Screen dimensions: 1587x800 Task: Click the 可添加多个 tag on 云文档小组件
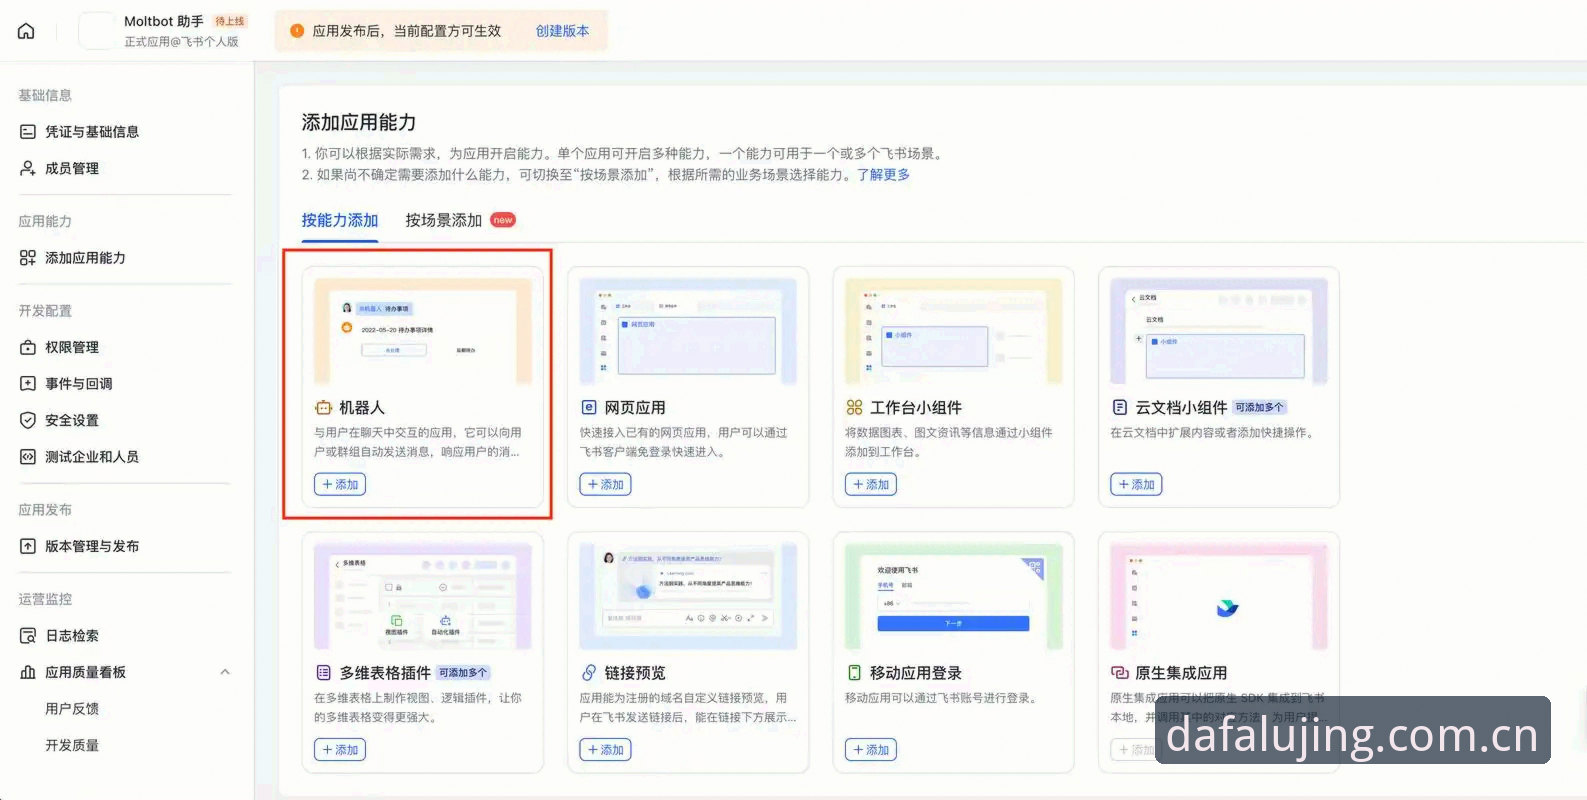click(x=1259, y=408)
